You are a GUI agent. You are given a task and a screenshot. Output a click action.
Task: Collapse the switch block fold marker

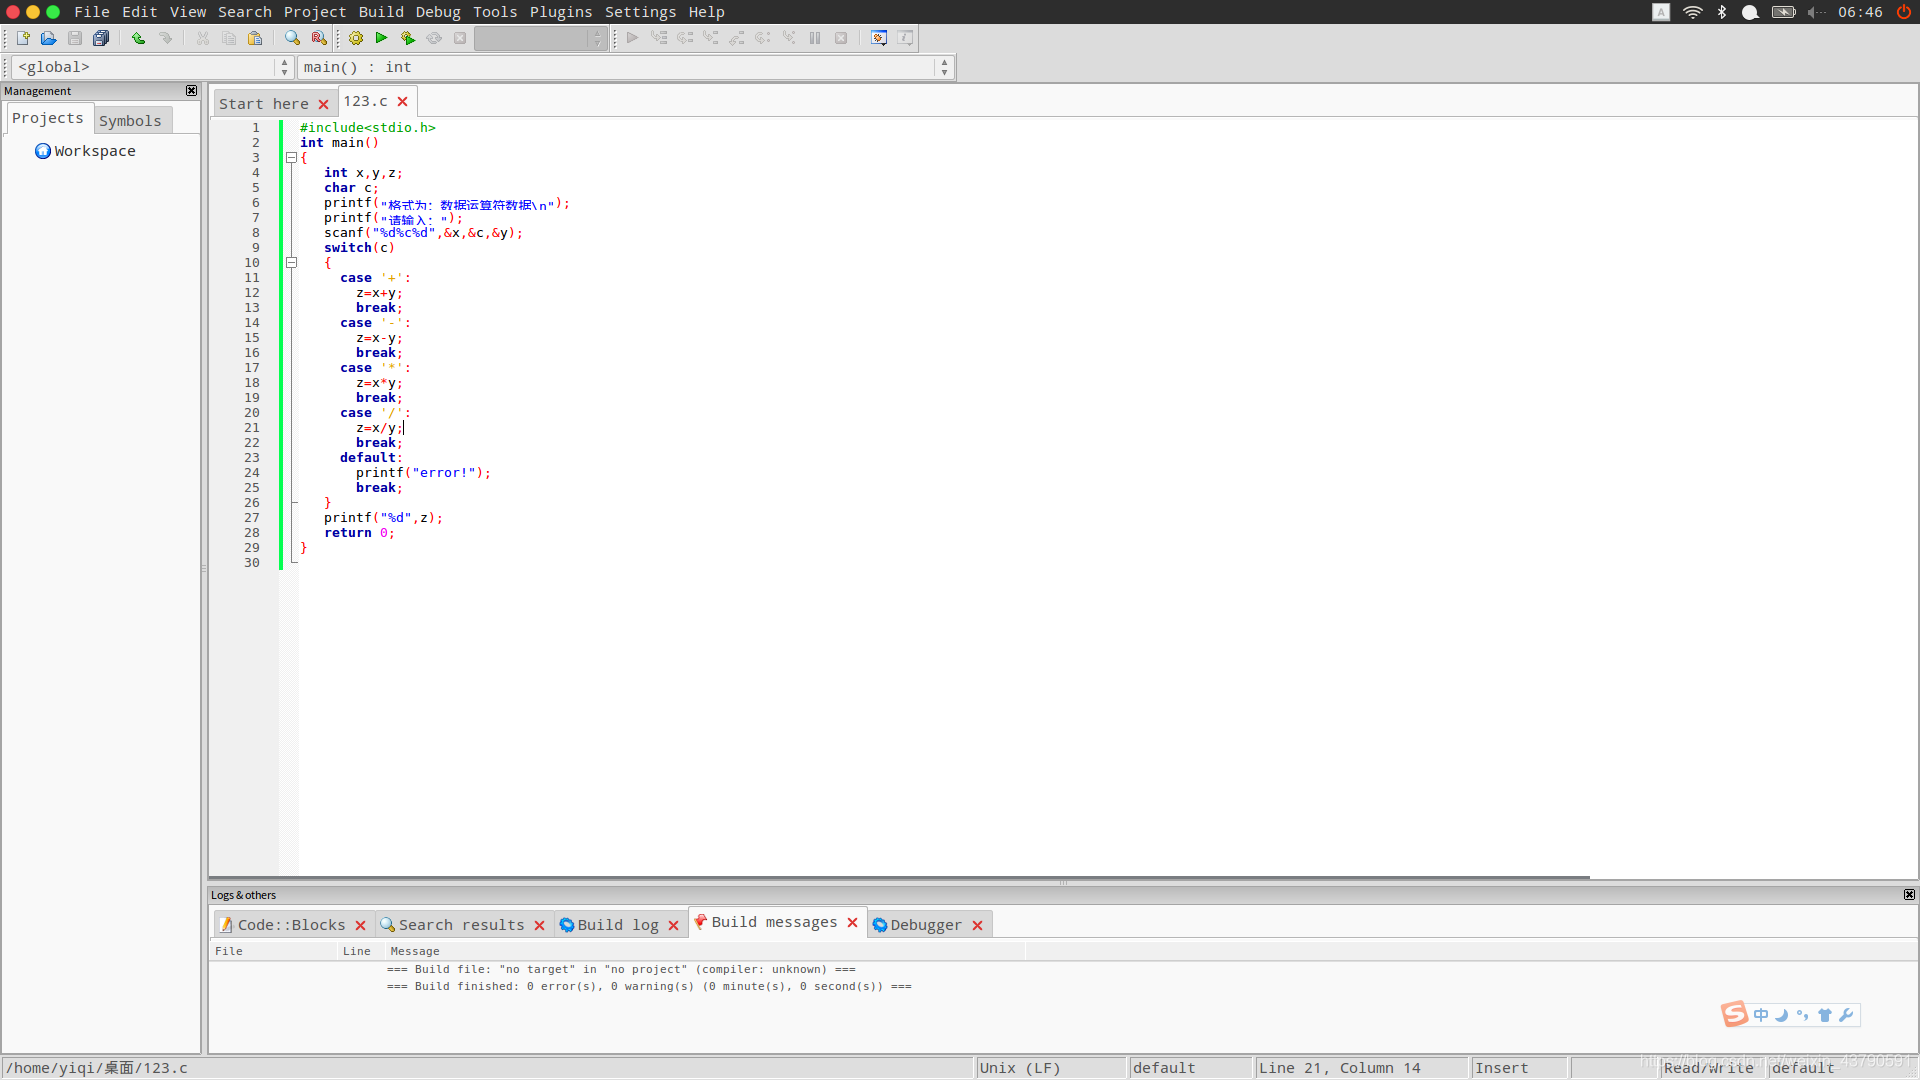pos(291,263)
